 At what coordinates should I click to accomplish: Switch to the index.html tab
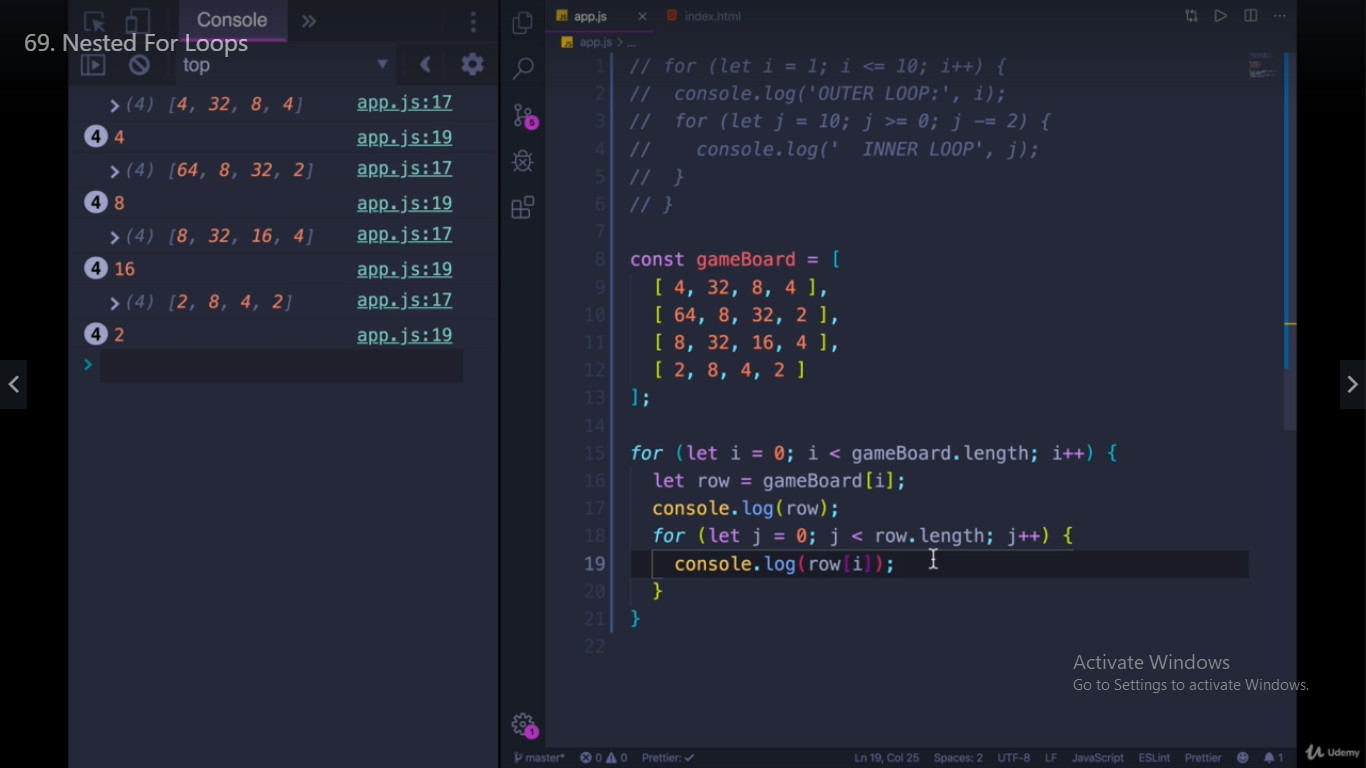[712, 15]
